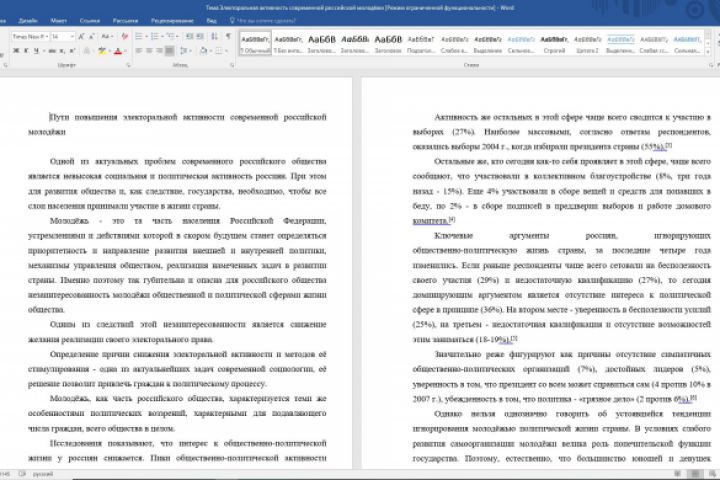Screen dimensions: 720x480
Task: Apply bulleted list
Action: (x=138, y=36)
